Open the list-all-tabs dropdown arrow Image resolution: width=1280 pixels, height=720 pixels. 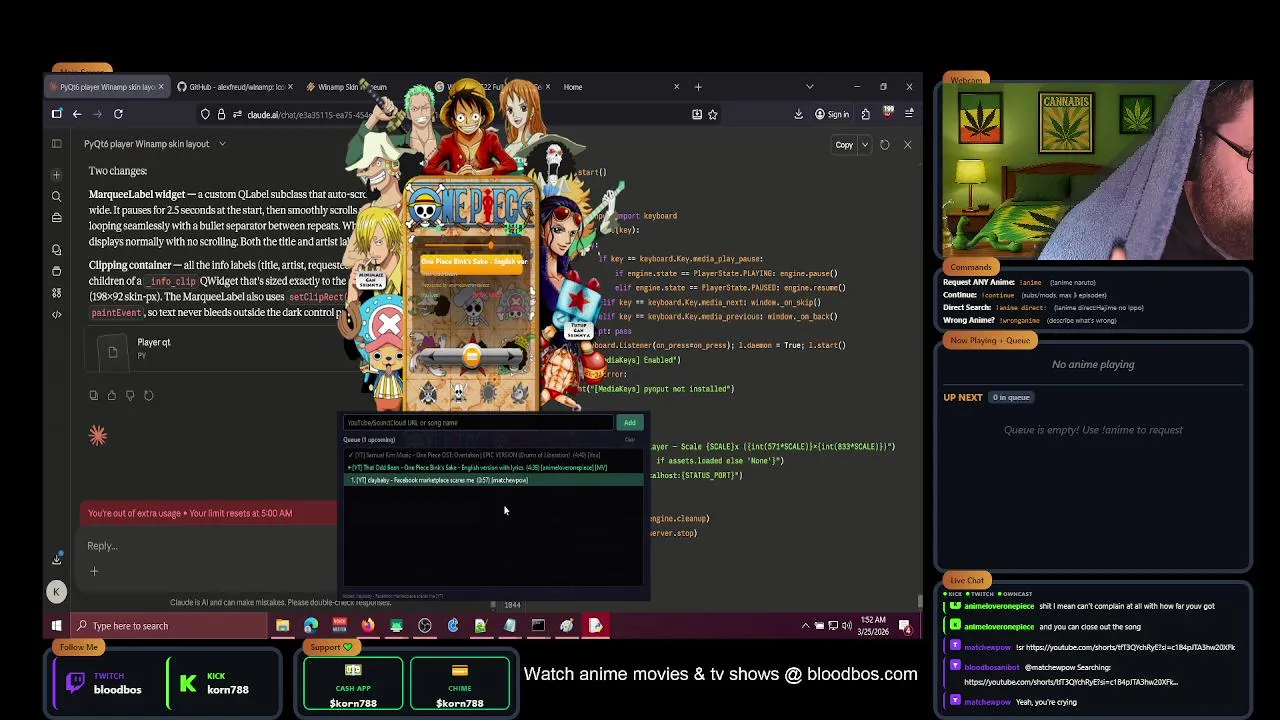pos(809,87)
